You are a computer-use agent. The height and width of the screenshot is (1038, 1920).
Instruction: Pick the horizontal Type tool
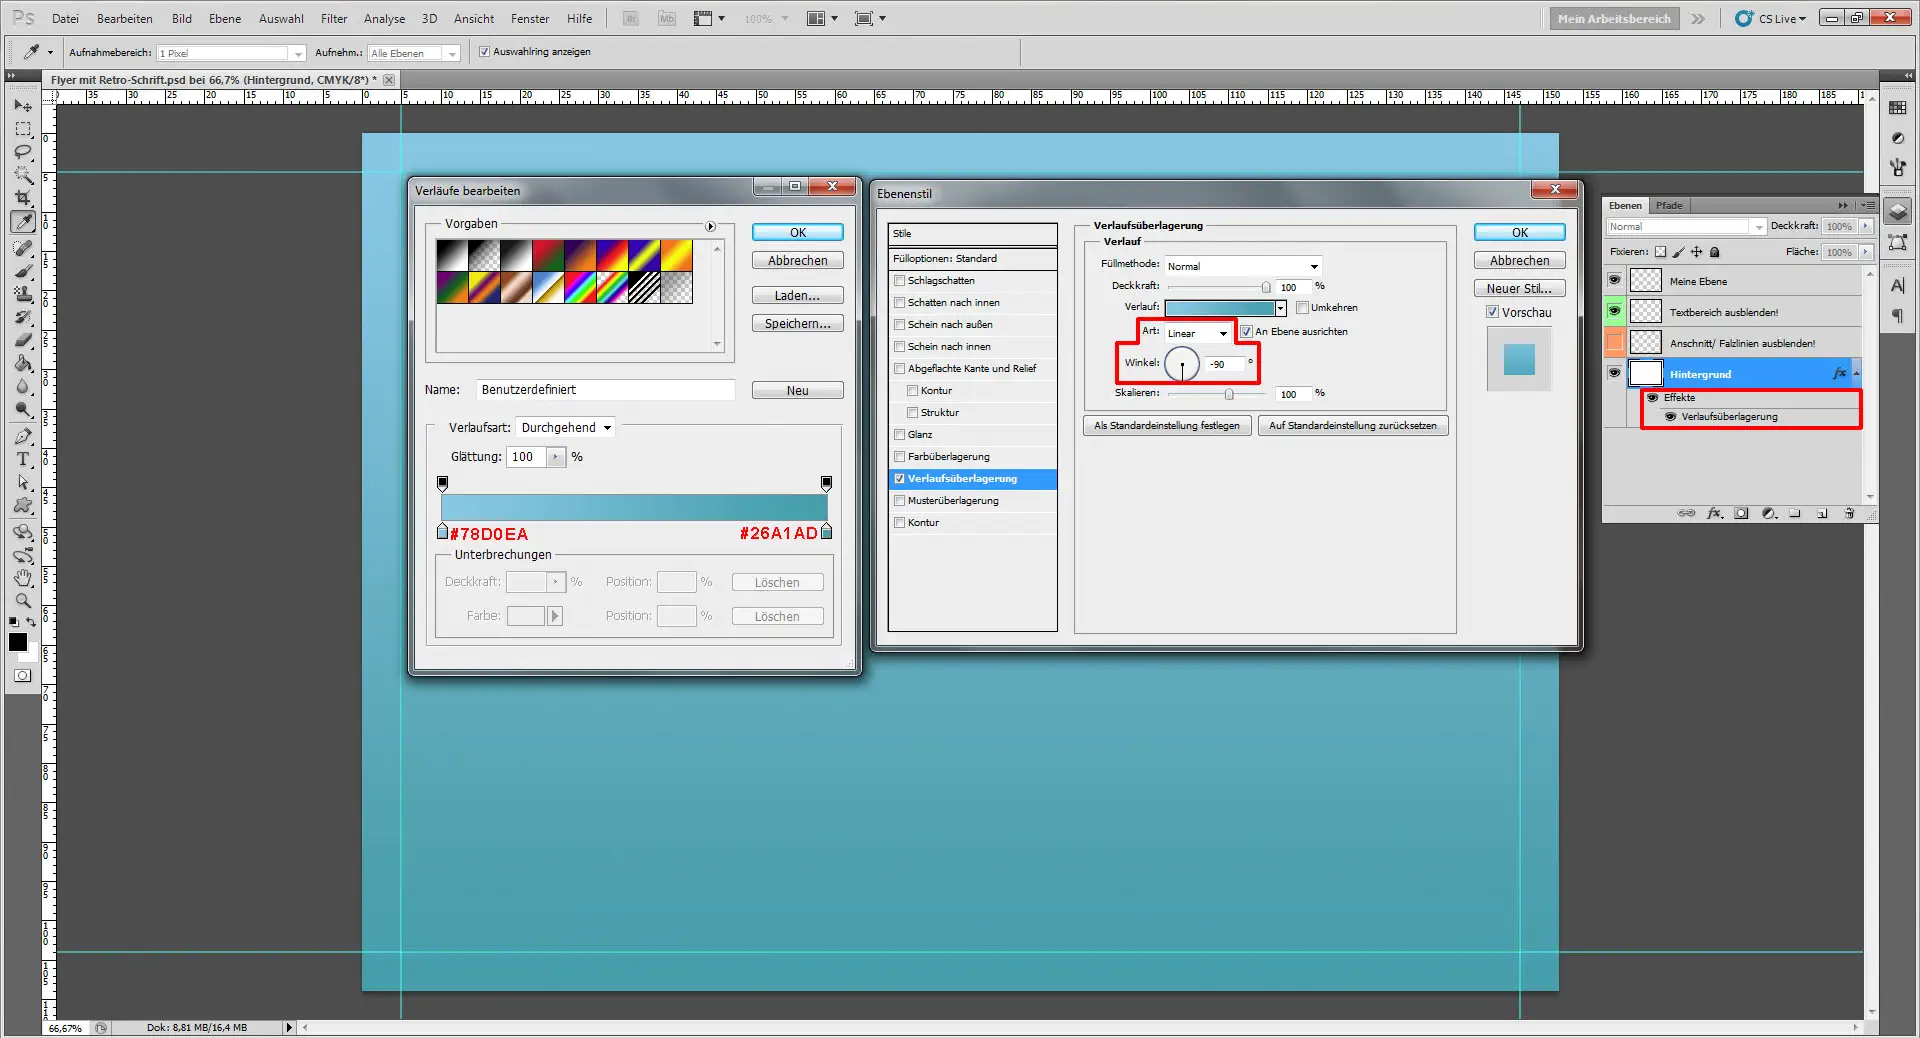tap(23, 459)
